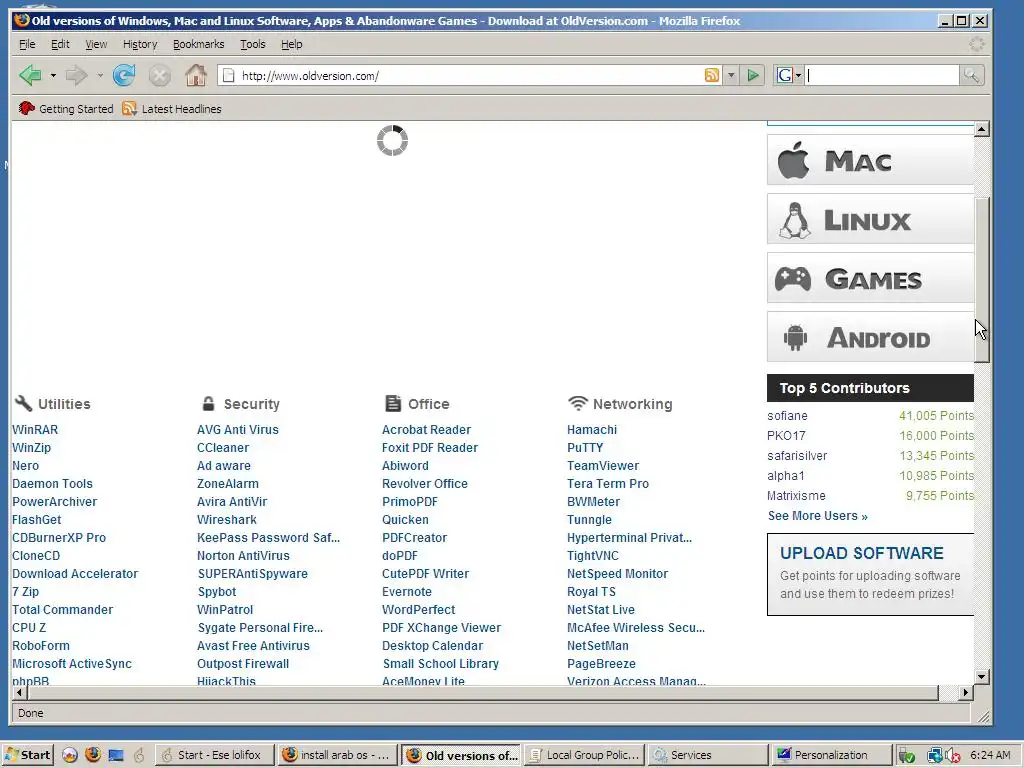Go to the Home page icon
This screenshot has height=768, width=1024.
pyautogui.click(x=196, y=76)
